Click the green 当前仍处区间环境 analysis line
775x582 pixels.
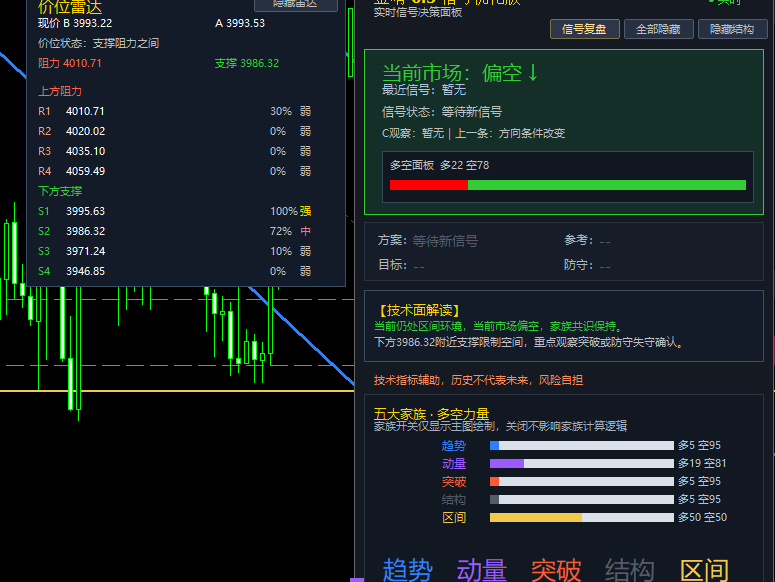point(500,327)
